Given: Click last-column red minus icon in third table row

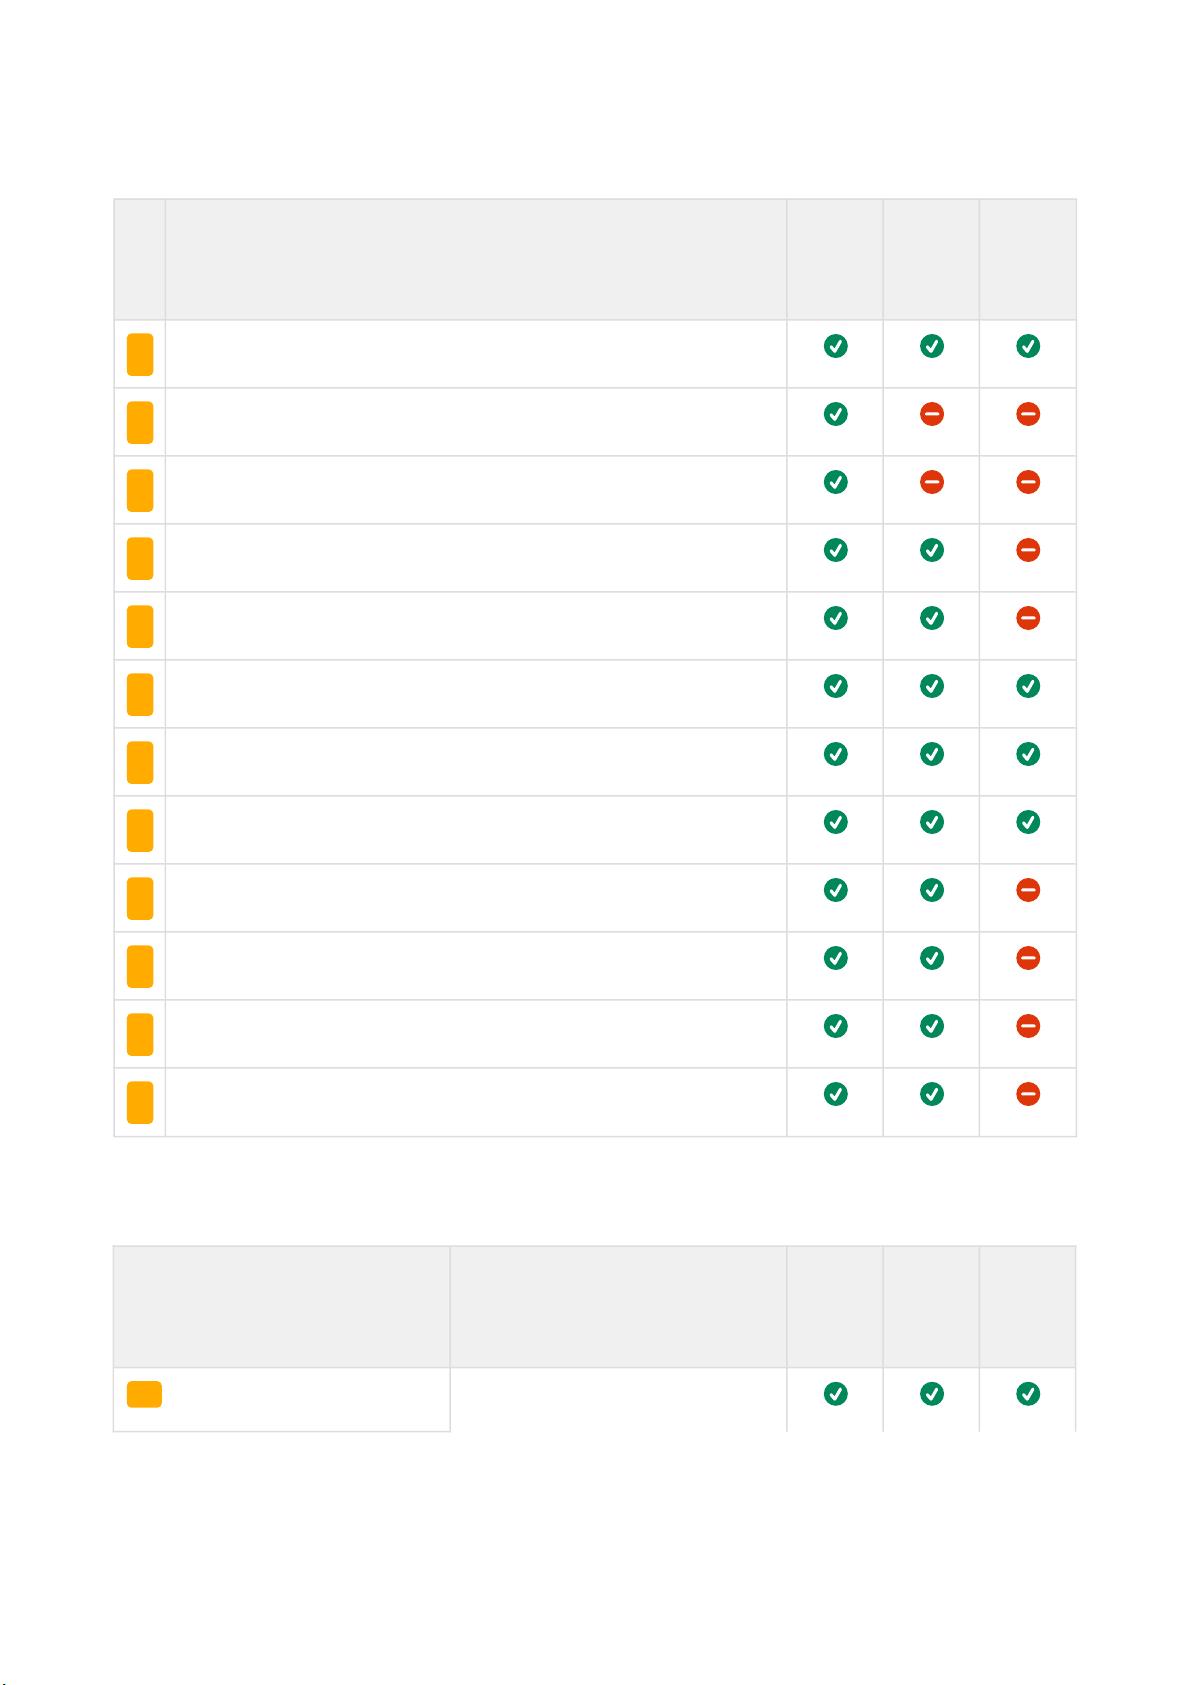Looking at the screenshot, I should point(1027,482).
